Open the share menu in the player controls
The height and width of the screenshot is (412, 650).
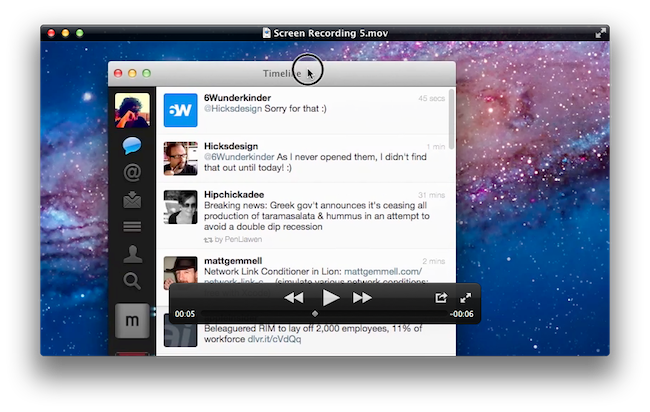[x=441, y=298]
